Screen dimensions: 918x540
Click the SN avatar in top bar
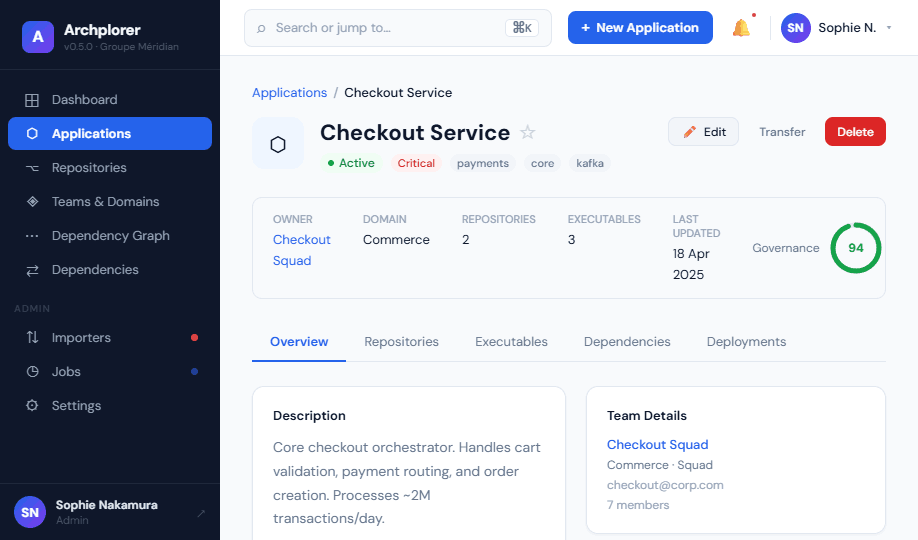pos(796,28)
